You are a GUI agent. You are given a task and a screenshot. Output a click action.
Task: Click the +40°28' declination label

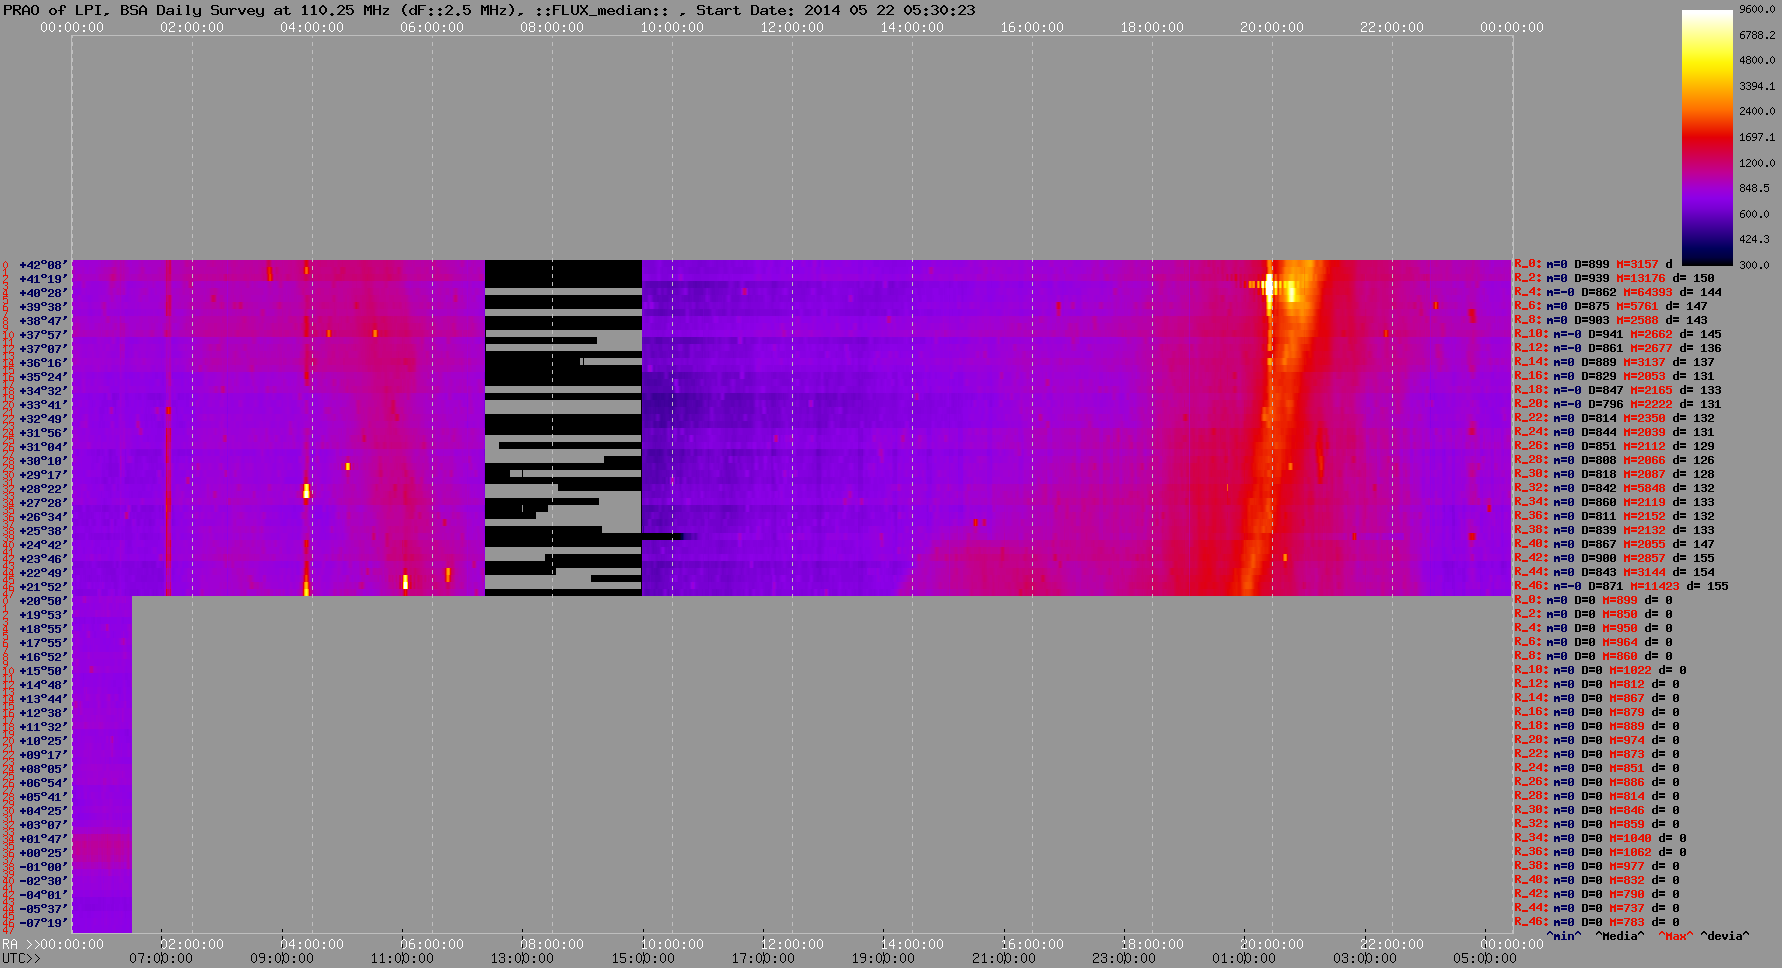(x=43, y=293)
